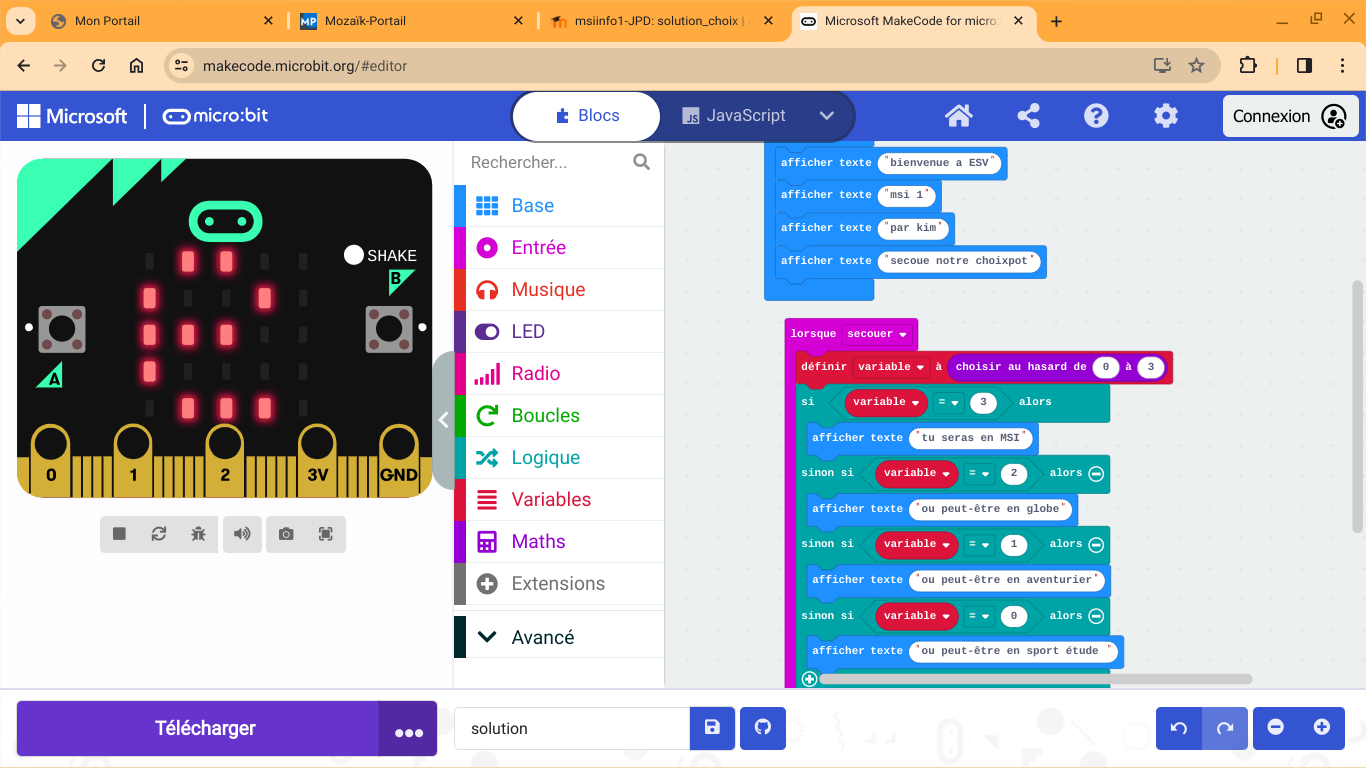The height and width of the screenshot is (768, 1366).
Task: Reload the browser page
Action: click(x=98, y=66)
